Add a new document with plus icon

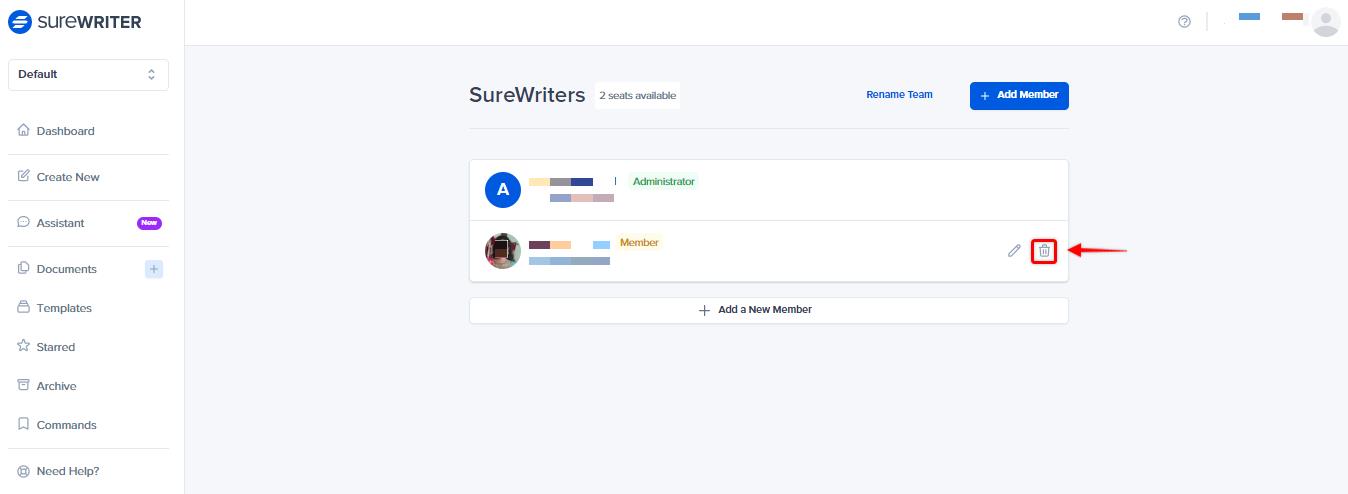(154, 269)
